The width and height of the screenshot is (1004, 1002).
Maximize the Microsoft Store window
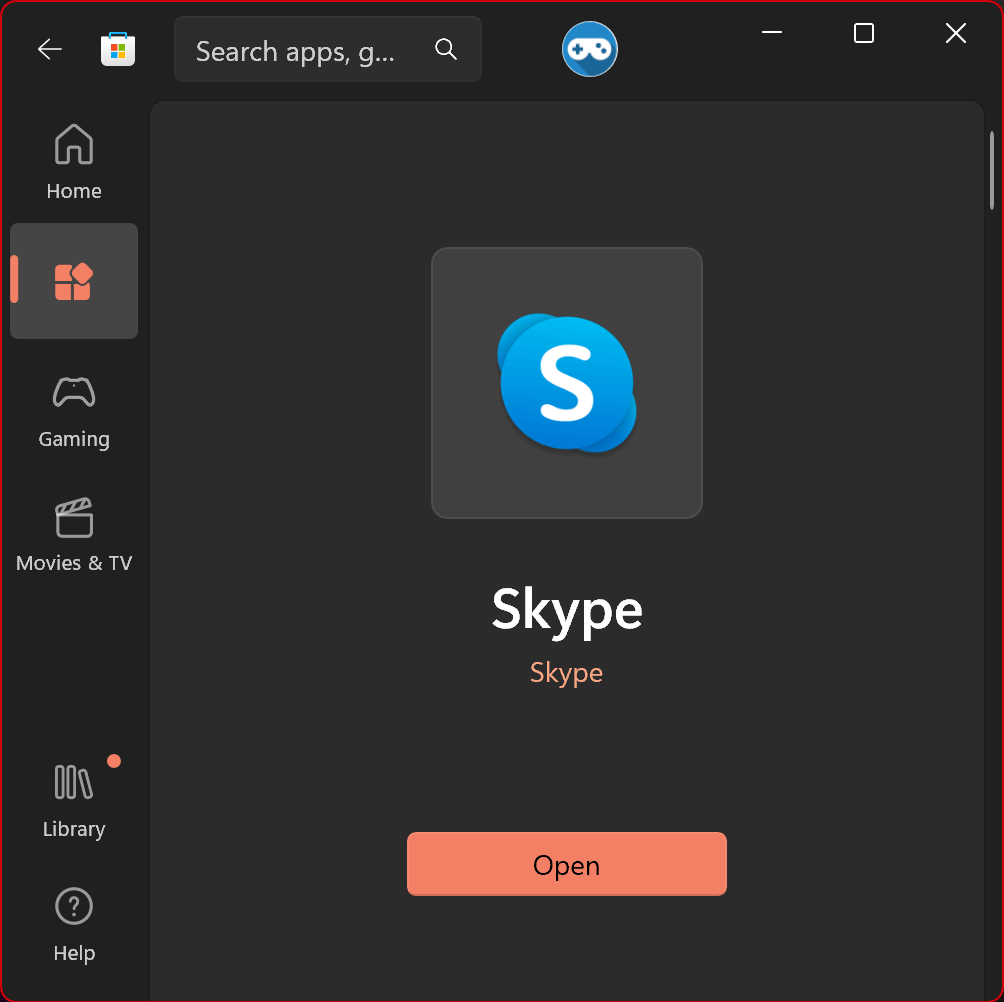[x=864, y=33]
